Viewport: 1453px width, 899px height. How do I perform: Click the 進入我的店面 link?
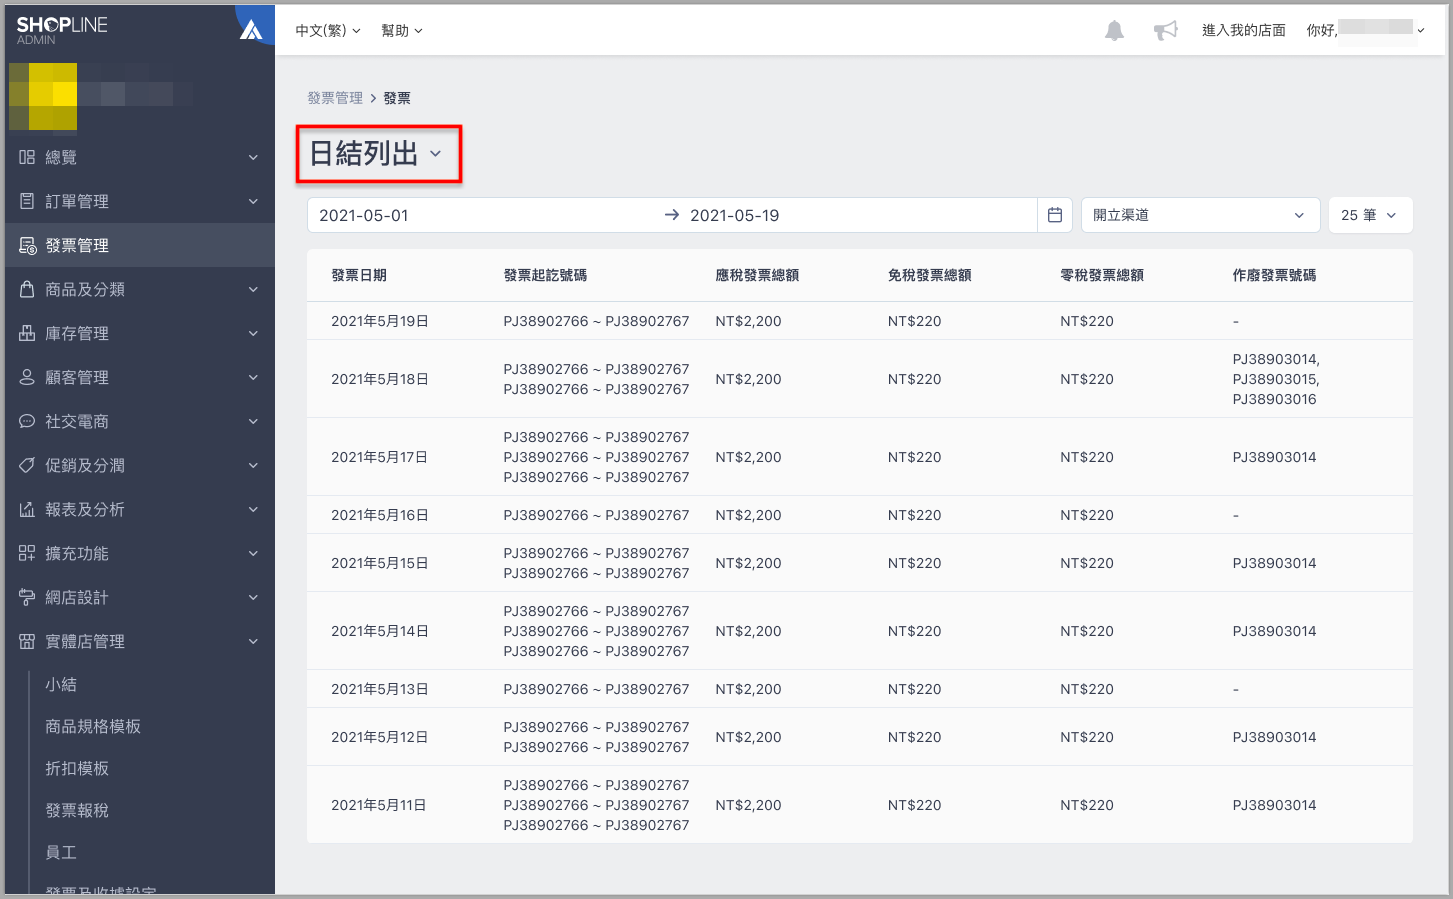1243,31
